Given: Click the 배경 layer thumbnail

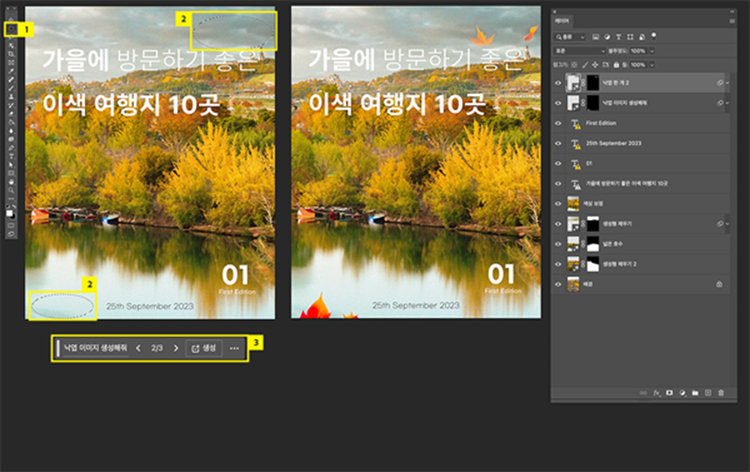Looking at the screenshot, I should pos(573,284).
